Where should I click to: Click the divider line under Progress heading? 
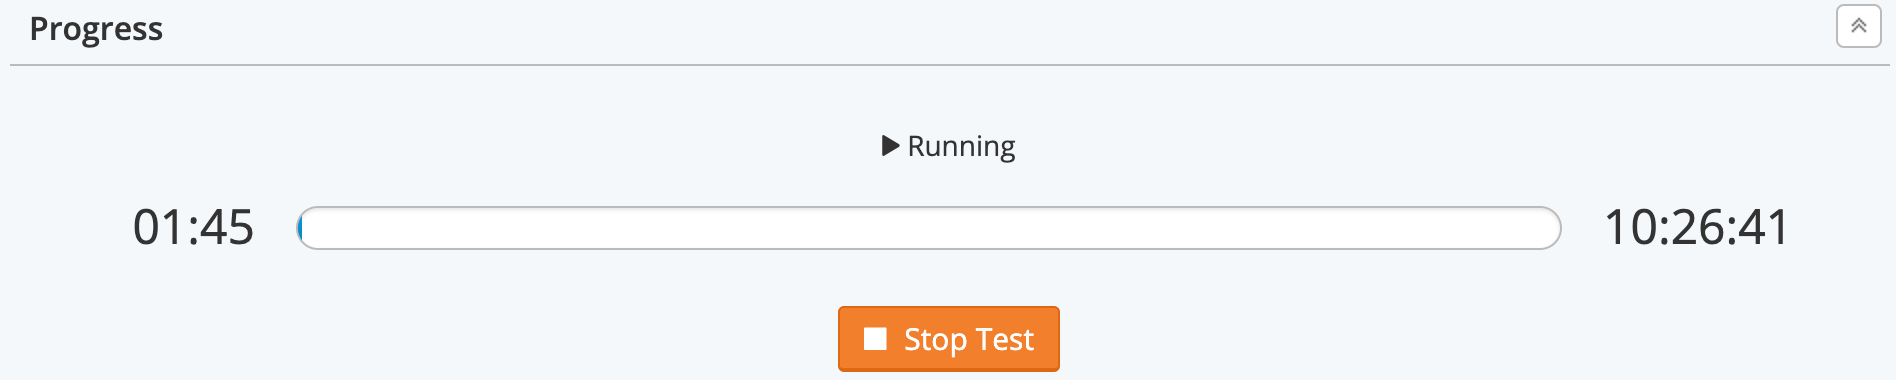948,65
